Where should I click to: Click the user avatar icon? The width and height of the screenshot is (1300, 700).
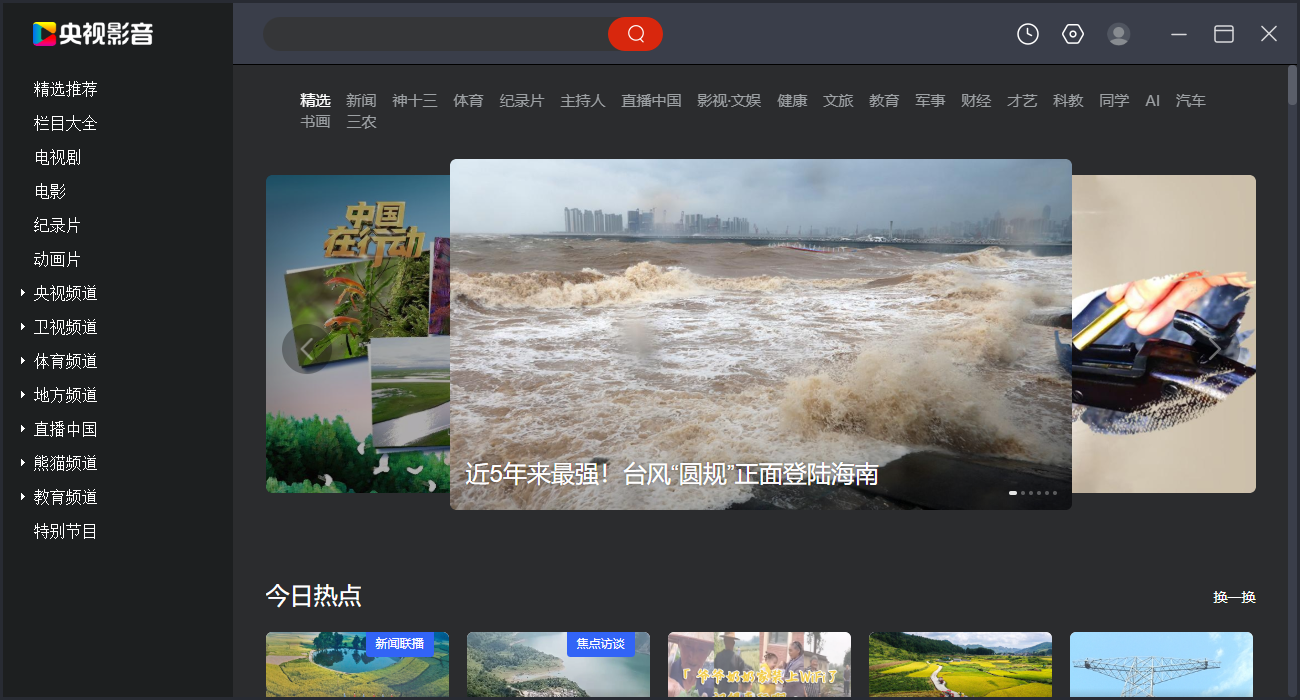click(1118, 33)
